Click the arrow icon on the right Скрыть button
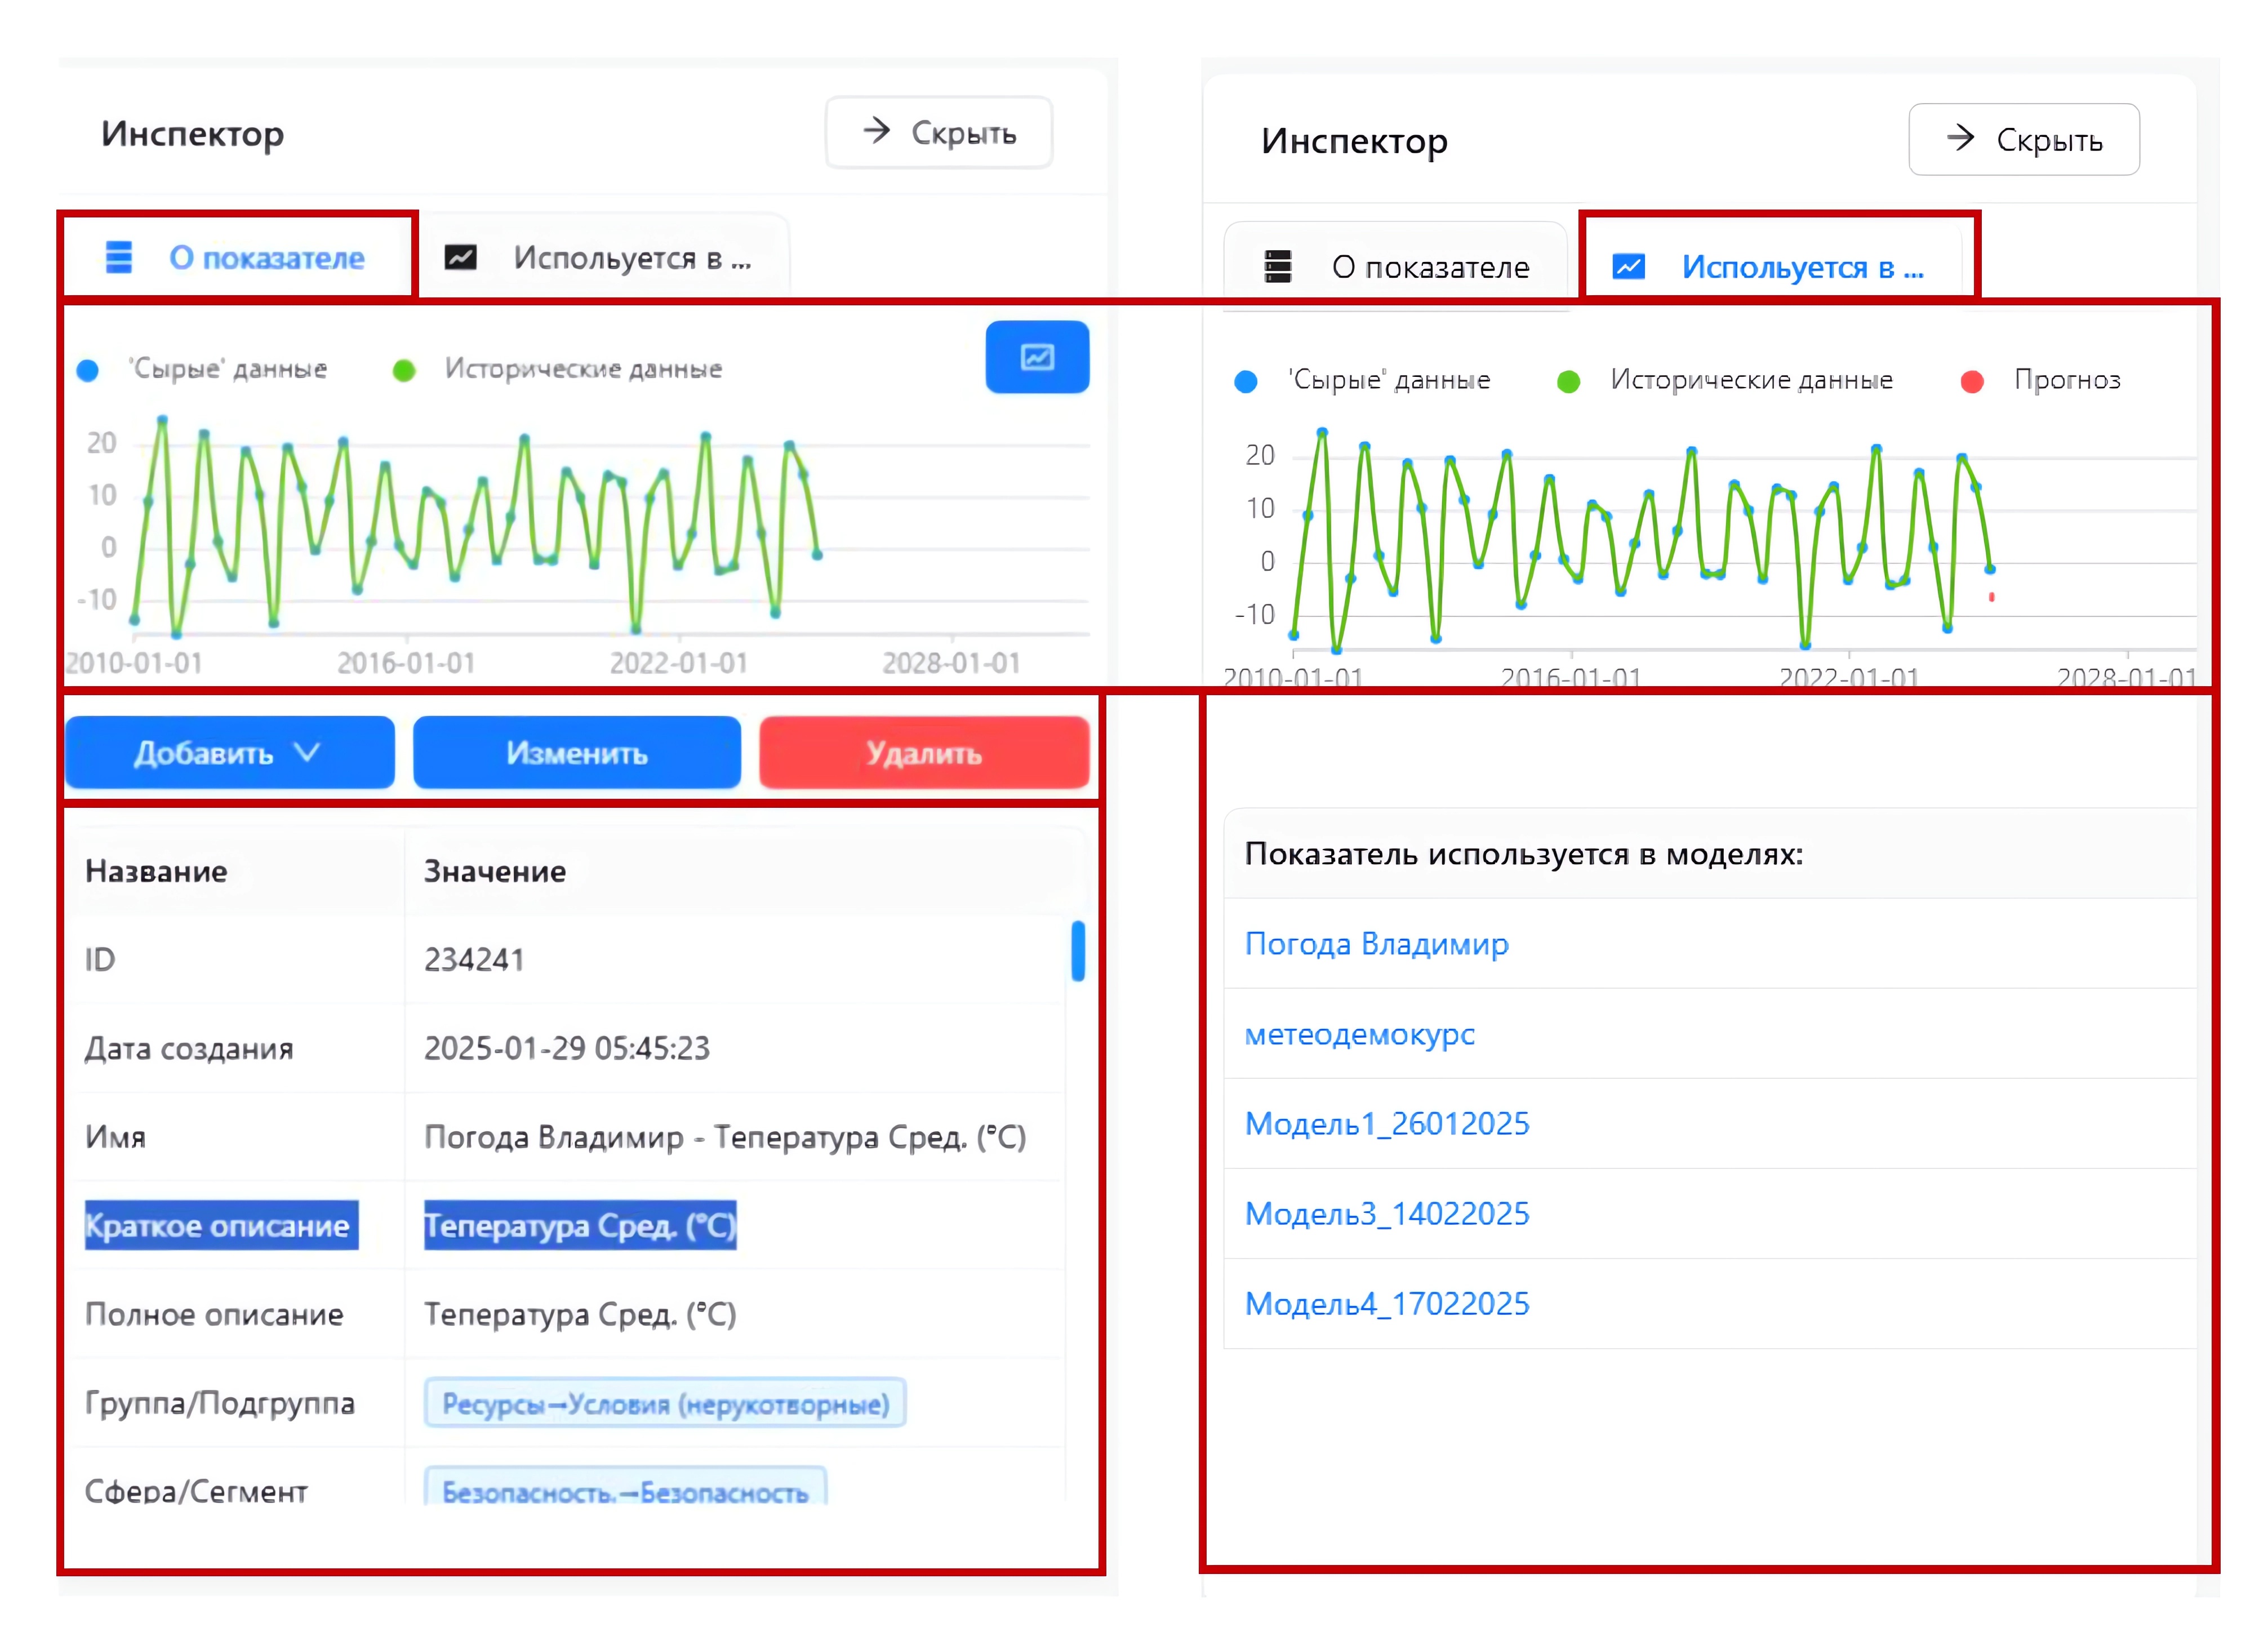The width and height of the screenshot is (2268, 1636). [1960, 139]
